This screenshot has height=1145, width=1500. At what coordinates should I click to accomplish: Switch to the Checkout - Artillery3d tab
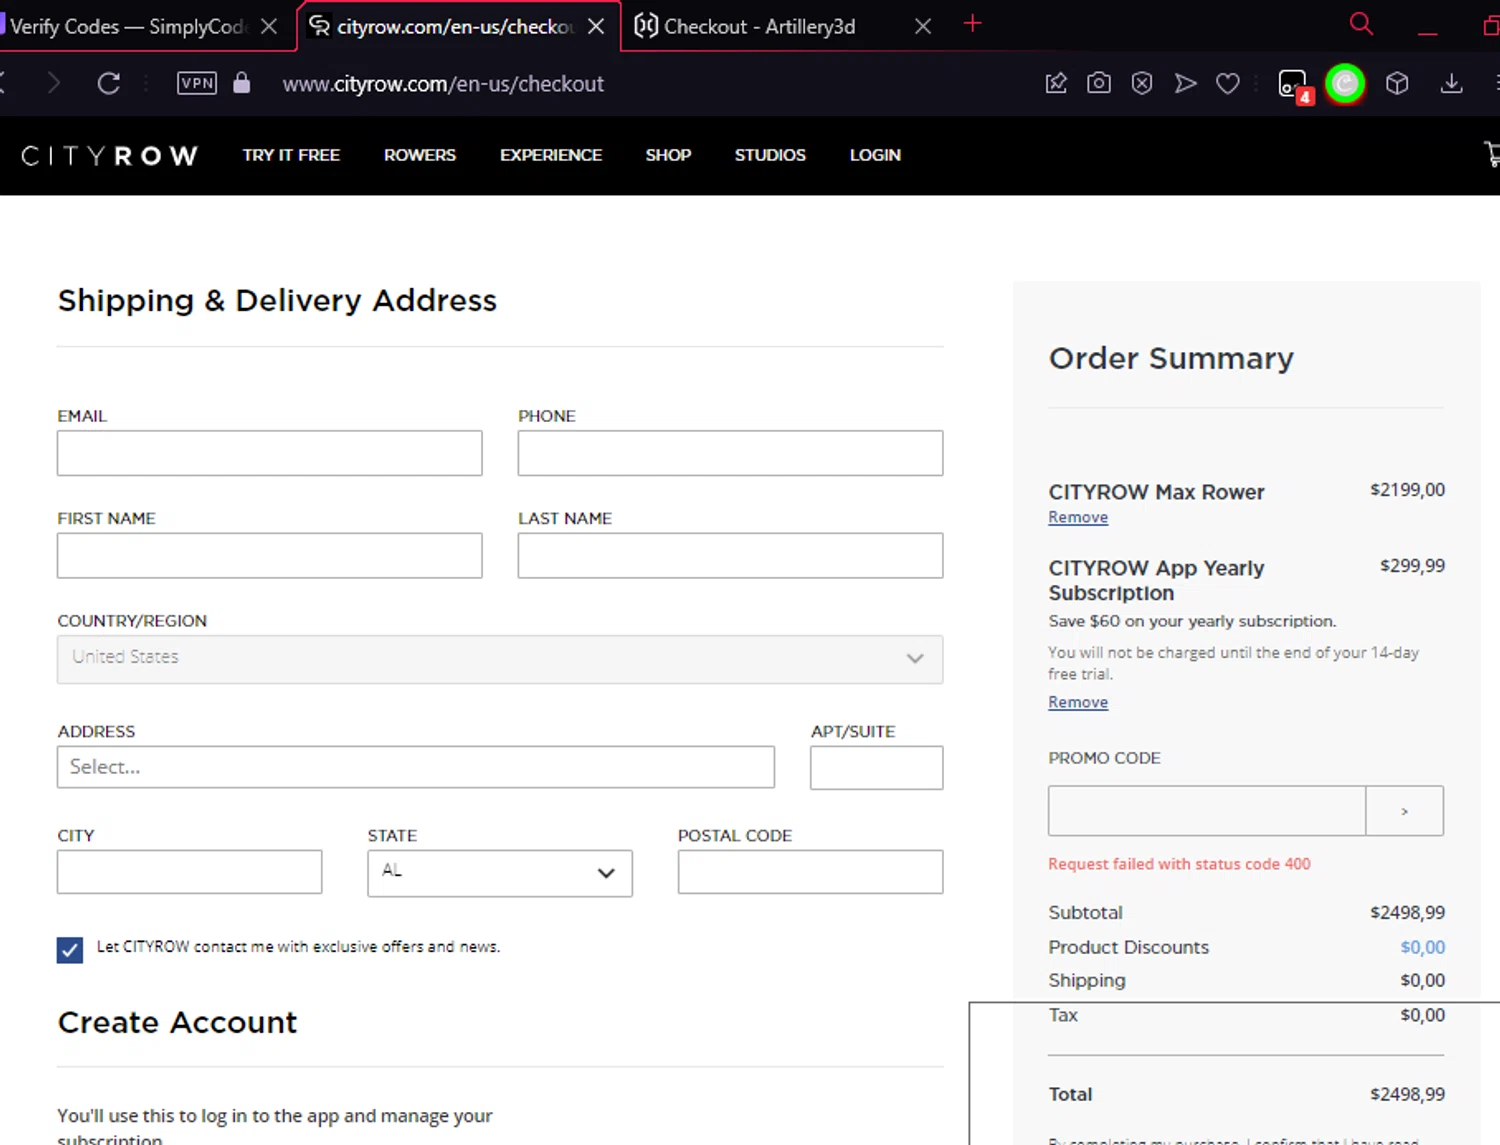(759, 26)
